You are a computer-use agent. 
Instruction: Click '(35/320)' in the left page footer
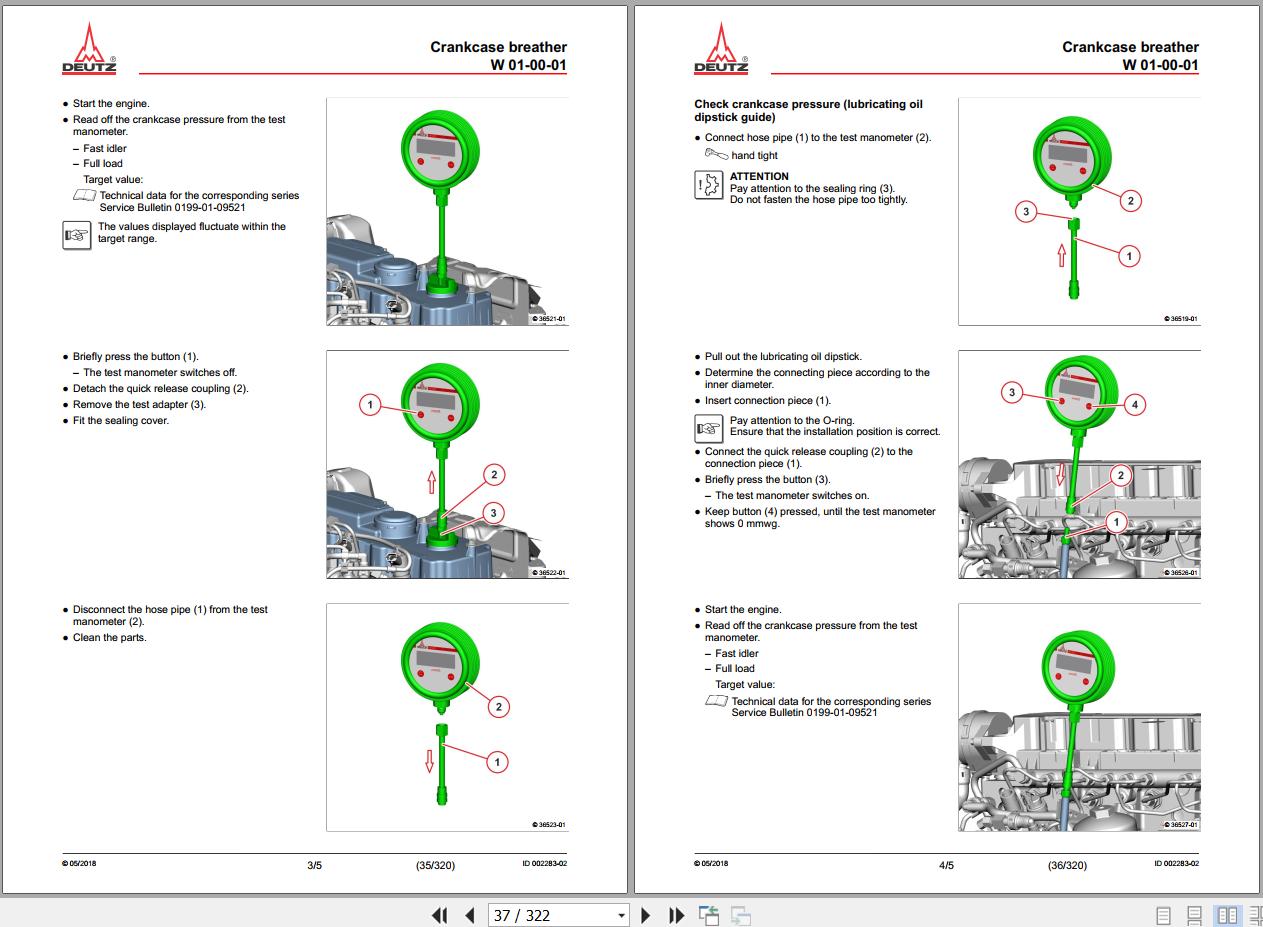click(435, 865)
